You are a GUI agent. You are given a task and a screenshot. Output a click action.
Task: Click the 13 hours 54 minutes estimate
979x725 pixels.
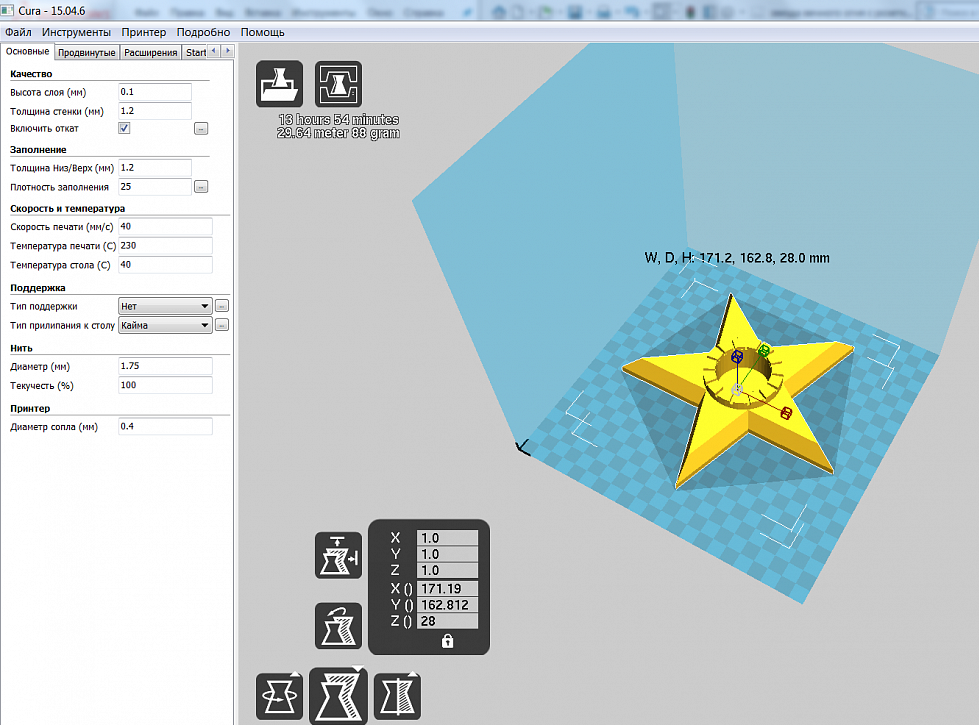point(338,119)
